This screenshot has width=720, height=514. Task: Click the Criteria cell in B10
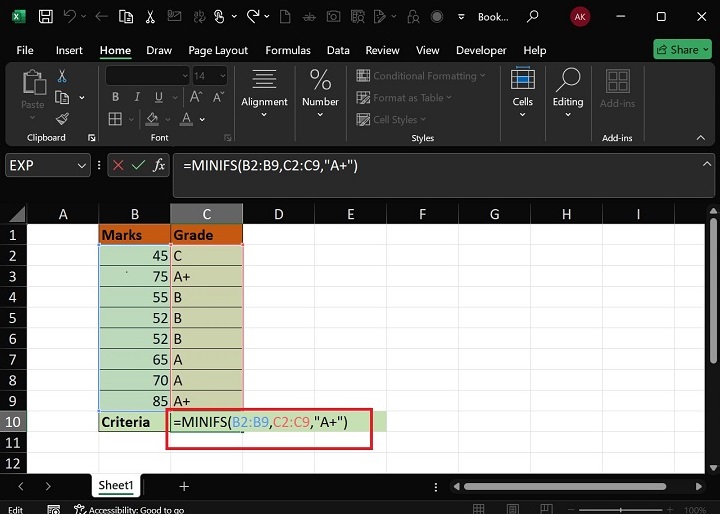click(135, 422)
